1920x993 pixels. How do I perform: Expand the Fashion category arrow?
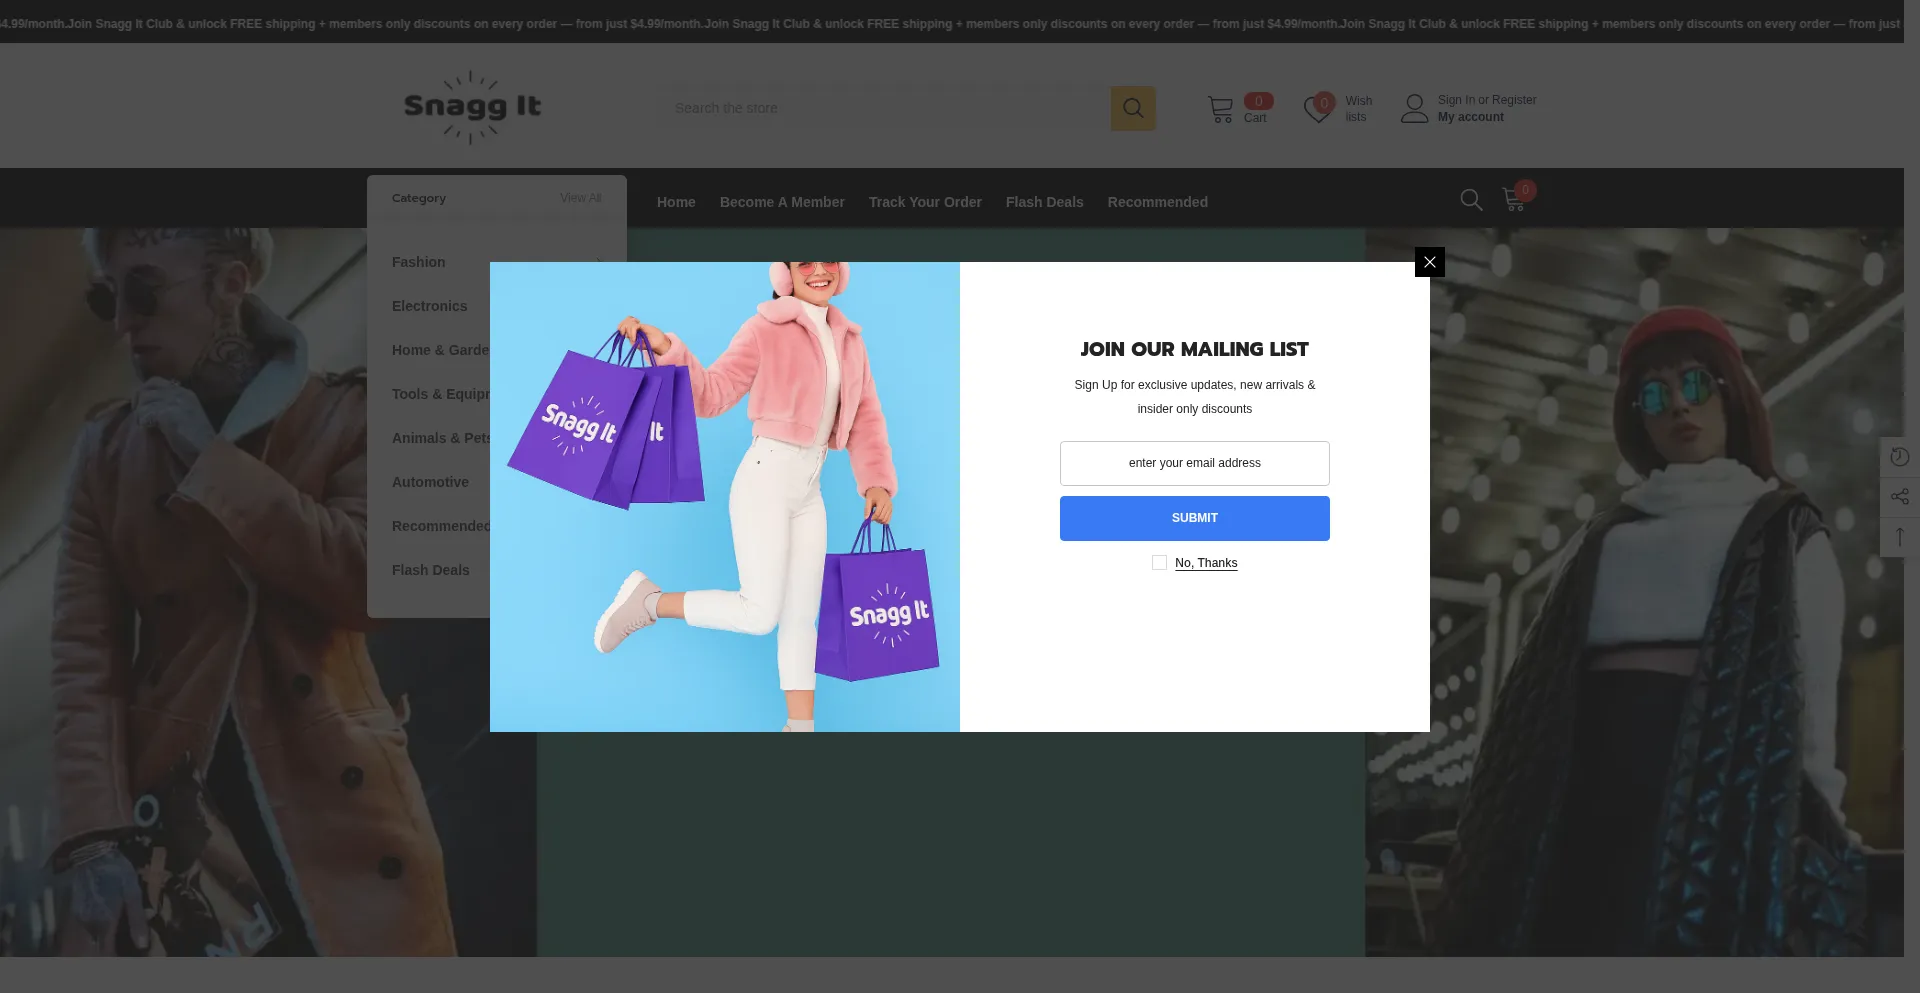pos(598,262)
